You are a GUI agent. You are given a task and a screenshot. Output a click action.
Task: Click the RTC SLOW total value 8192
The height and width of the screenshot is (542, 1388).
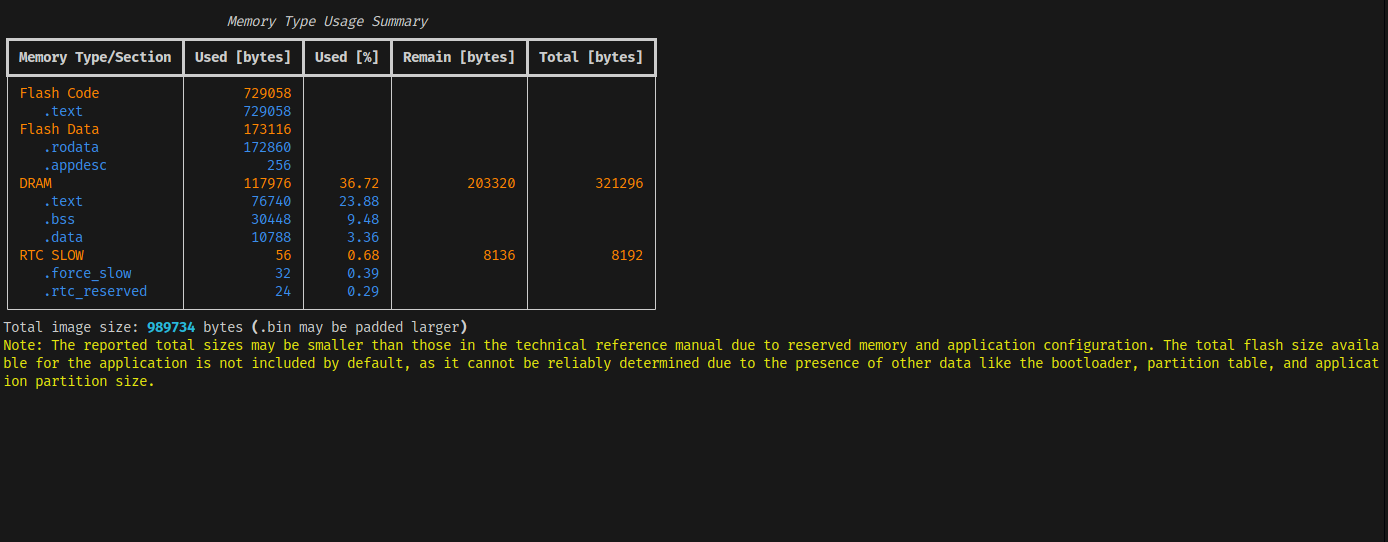coord(627,255)
